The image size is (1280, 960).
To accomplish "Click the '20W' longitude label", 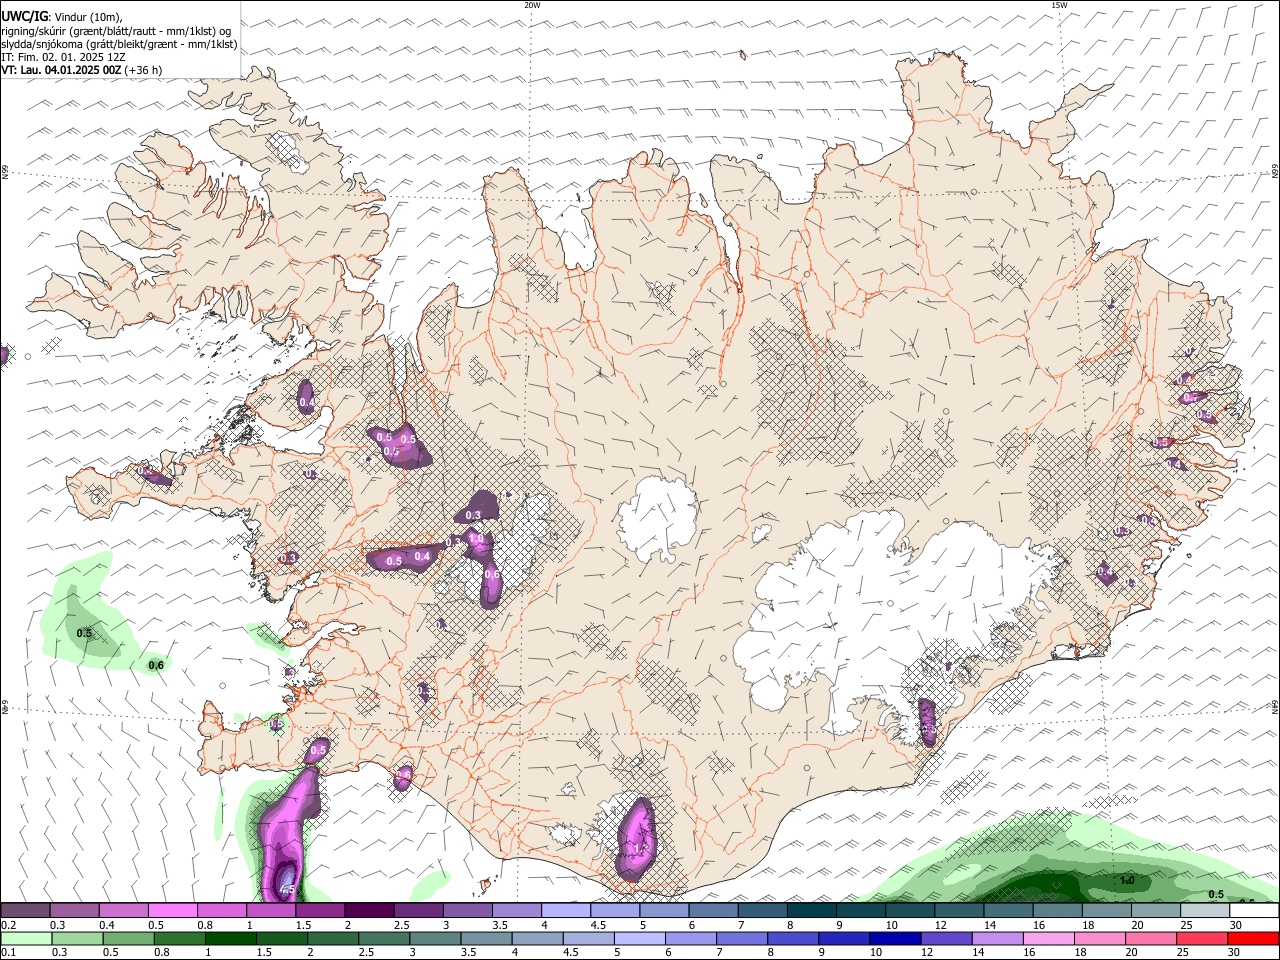I will pos(533,5).
